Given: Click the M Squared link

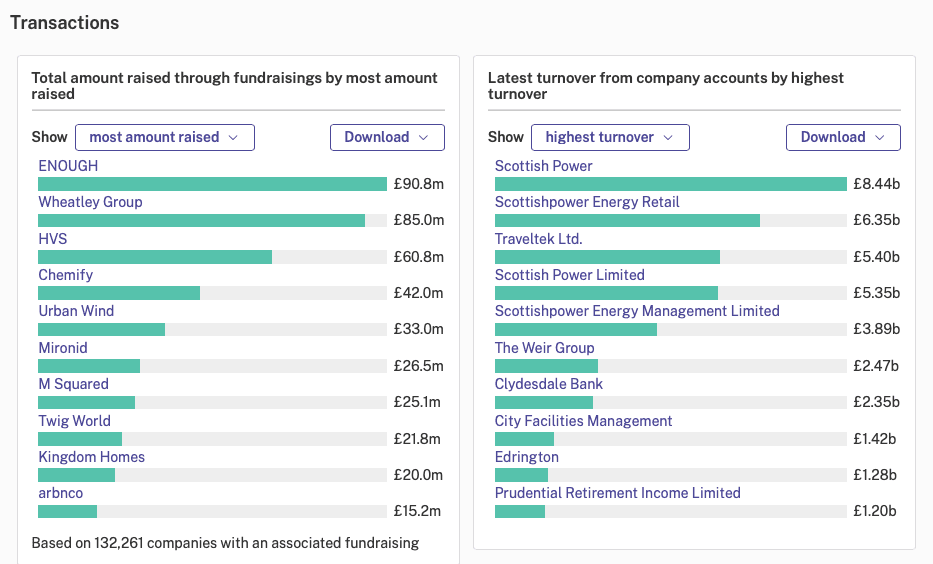Looking at the screenshot, I should click(x=74, y=384).
